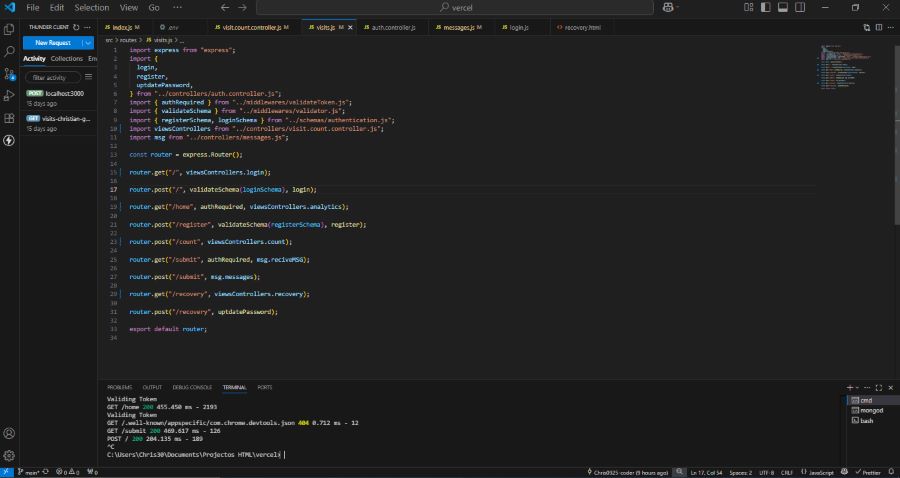Open the new terminal launch profile dropdown

[x=859, y=386]
